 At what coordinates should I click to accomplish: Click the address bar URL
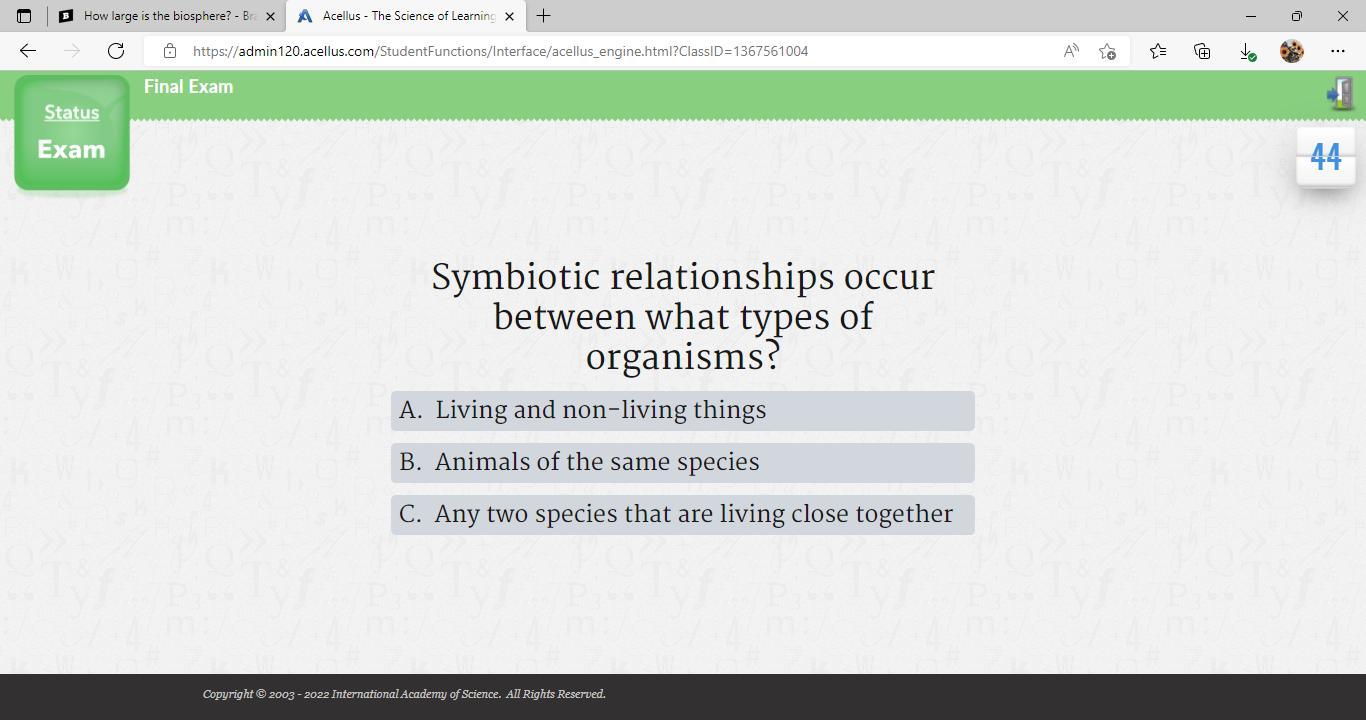(500, 51)
